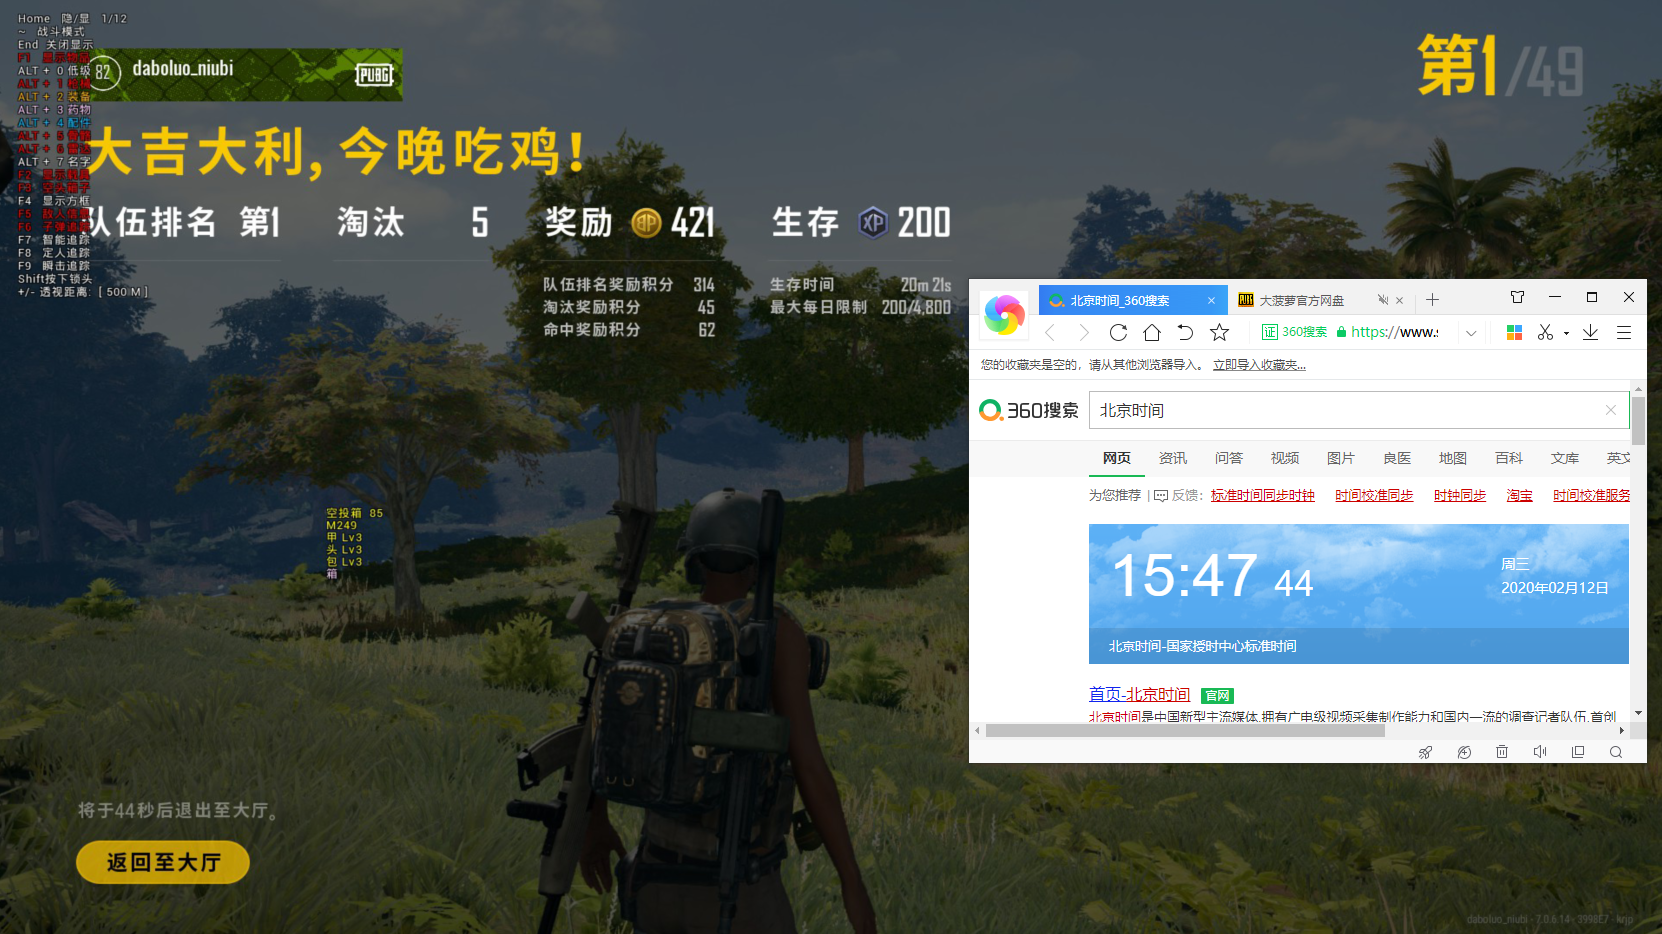
Task: Click the window layout icon in status bar
Action: tap(1578, 752)
